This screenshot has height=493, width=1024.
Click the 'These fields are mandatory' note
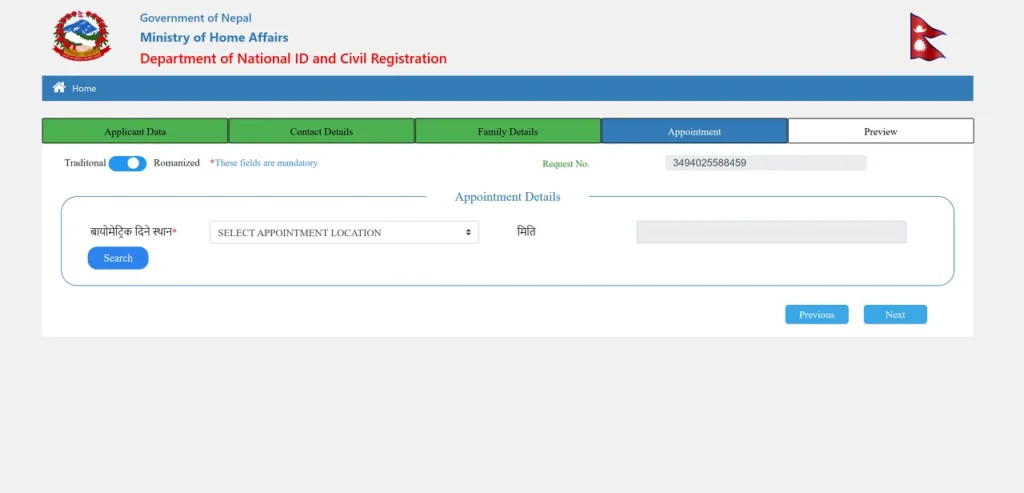click(264, 163)
